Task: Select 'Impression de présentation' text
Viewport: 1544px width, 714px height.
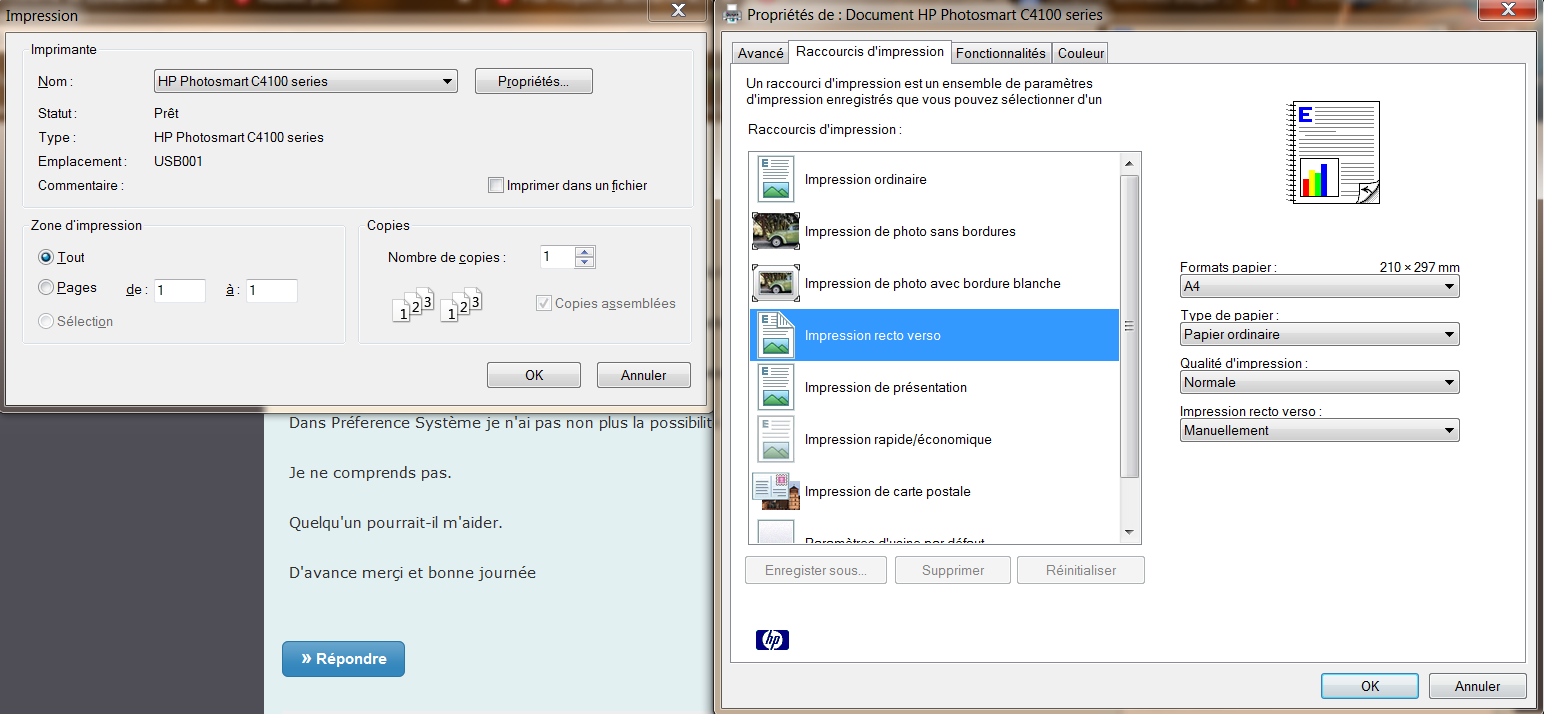Action: click(x=886, y=388)
